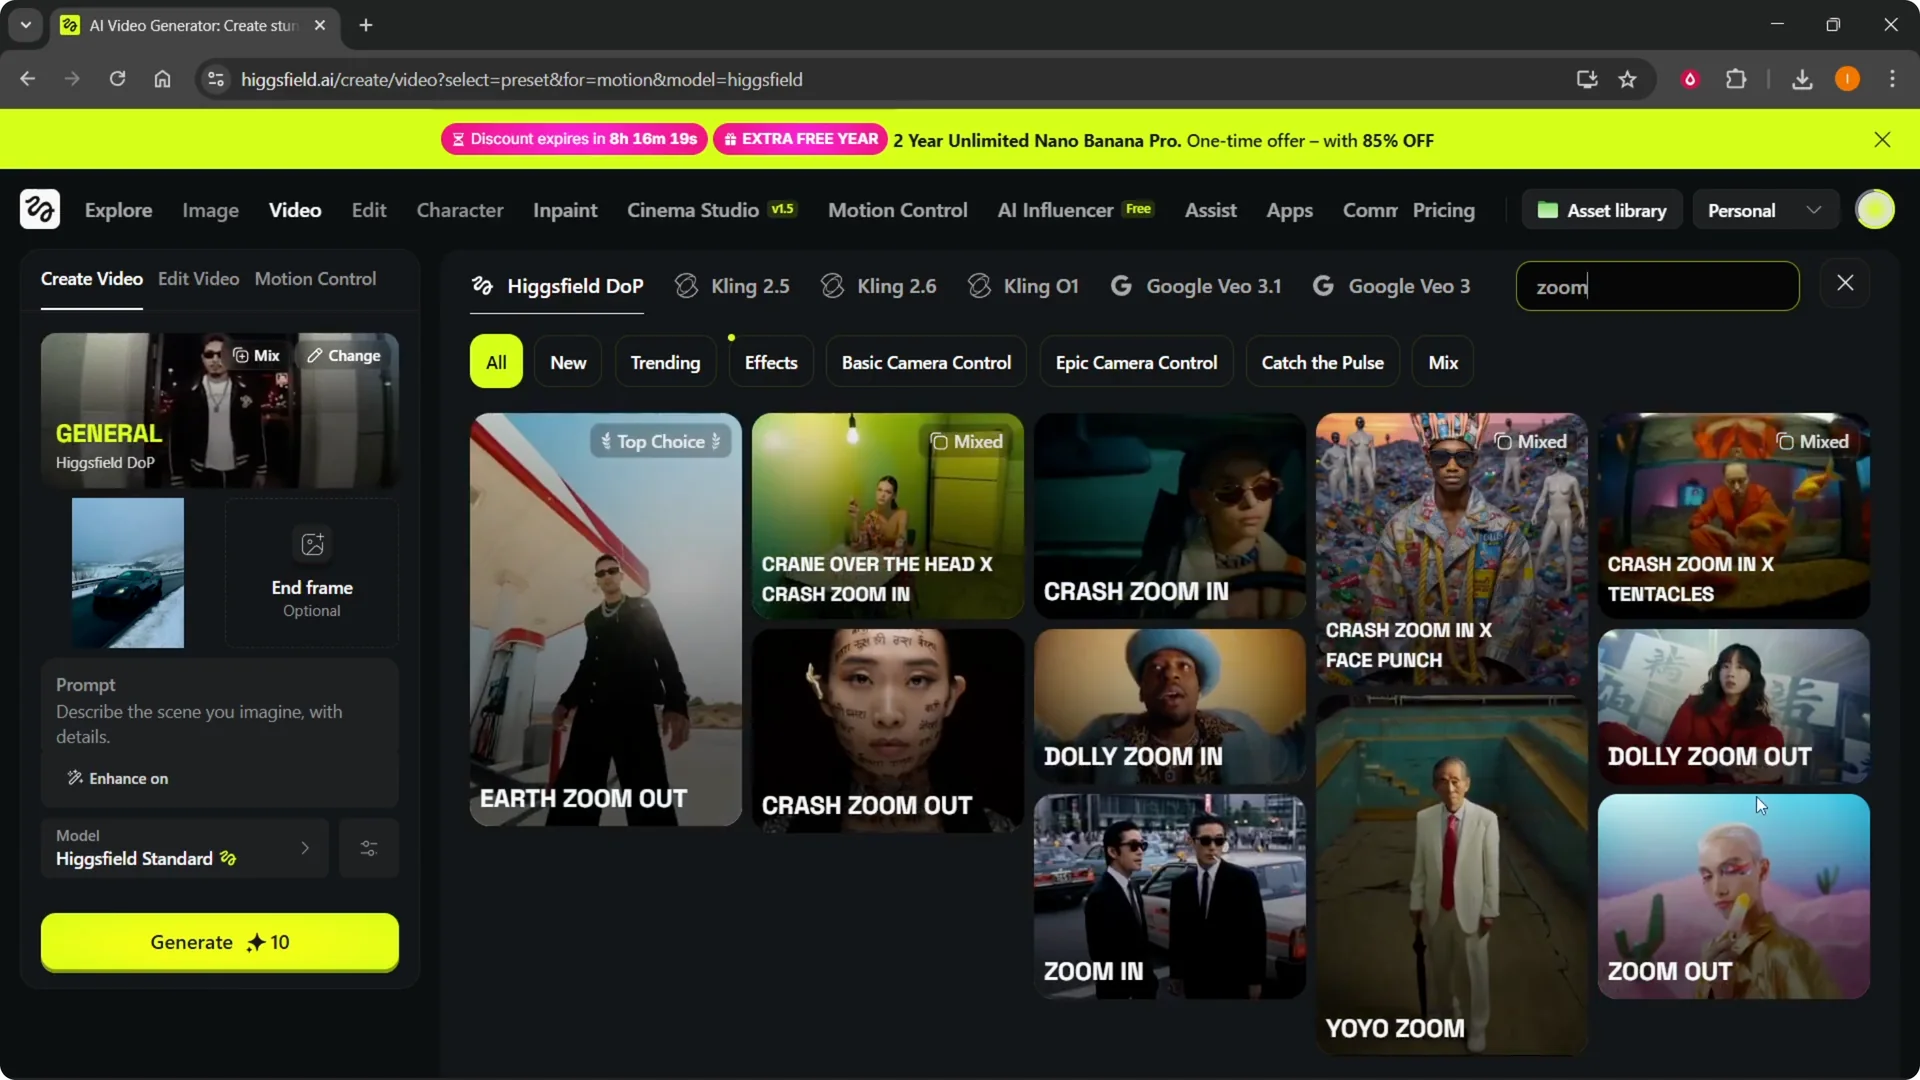The height and width of the screenshot is (1080, 1920).
Task: Bookmark this page with star icon
Action: pyautogui.click(x=1628, y=80)
